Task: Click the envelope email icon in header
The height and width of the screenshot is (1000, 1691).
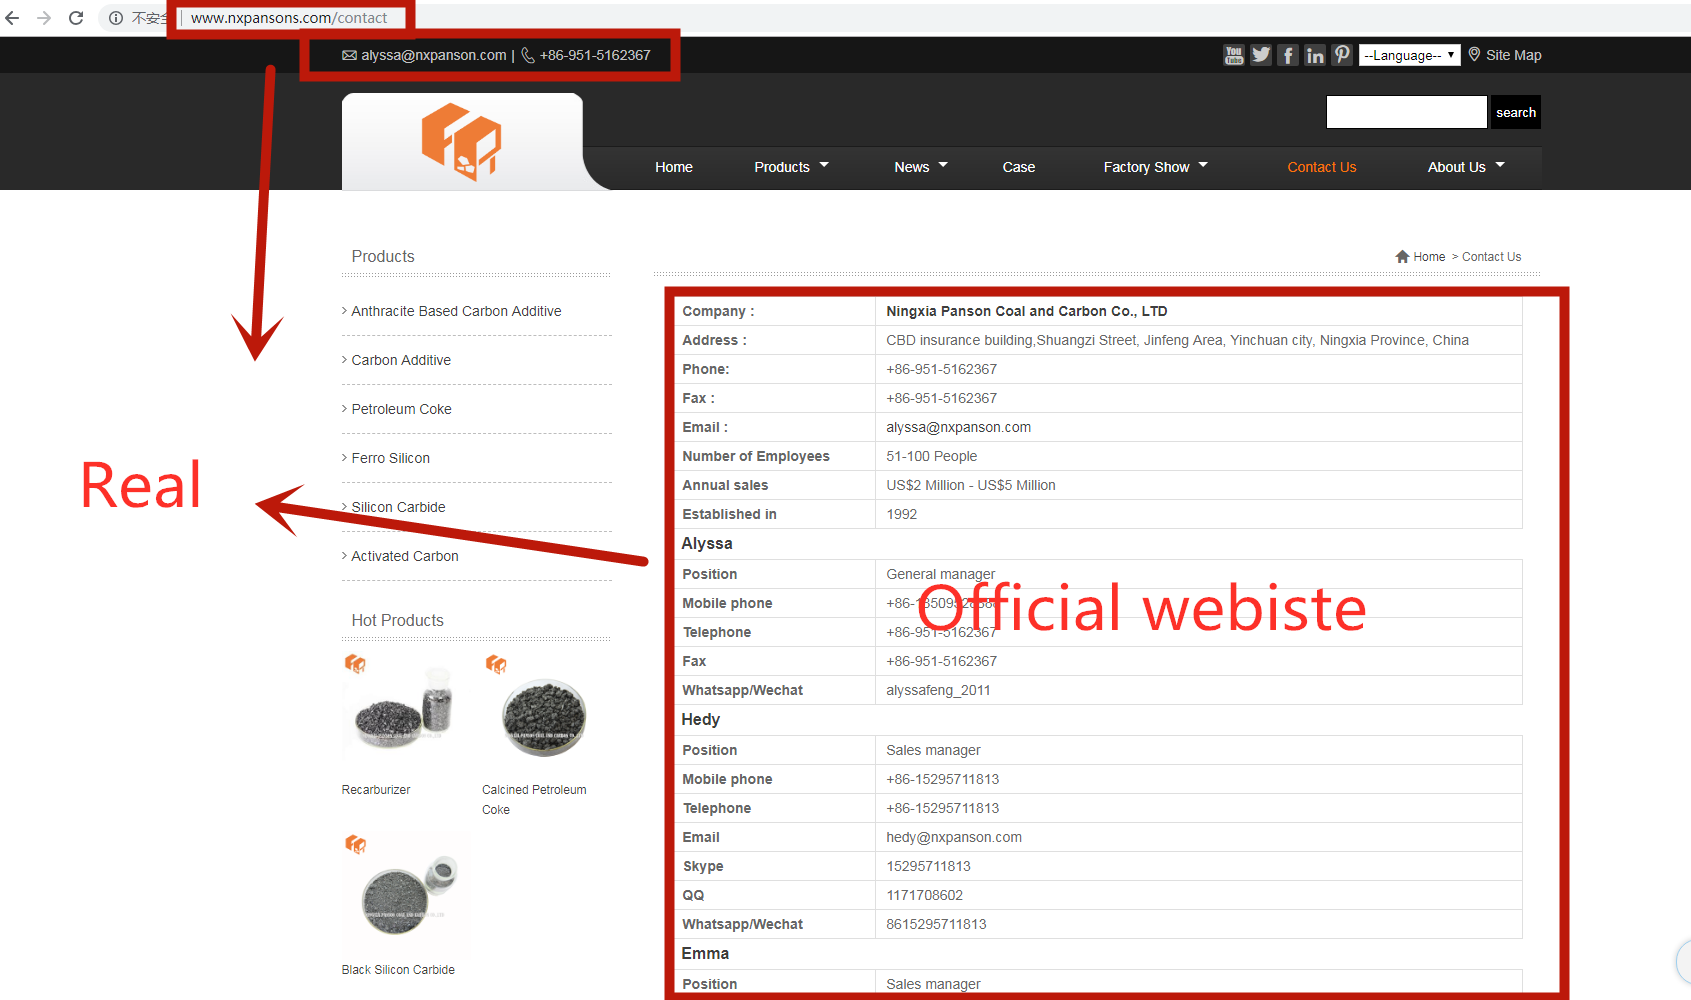Action: (349, 55)
